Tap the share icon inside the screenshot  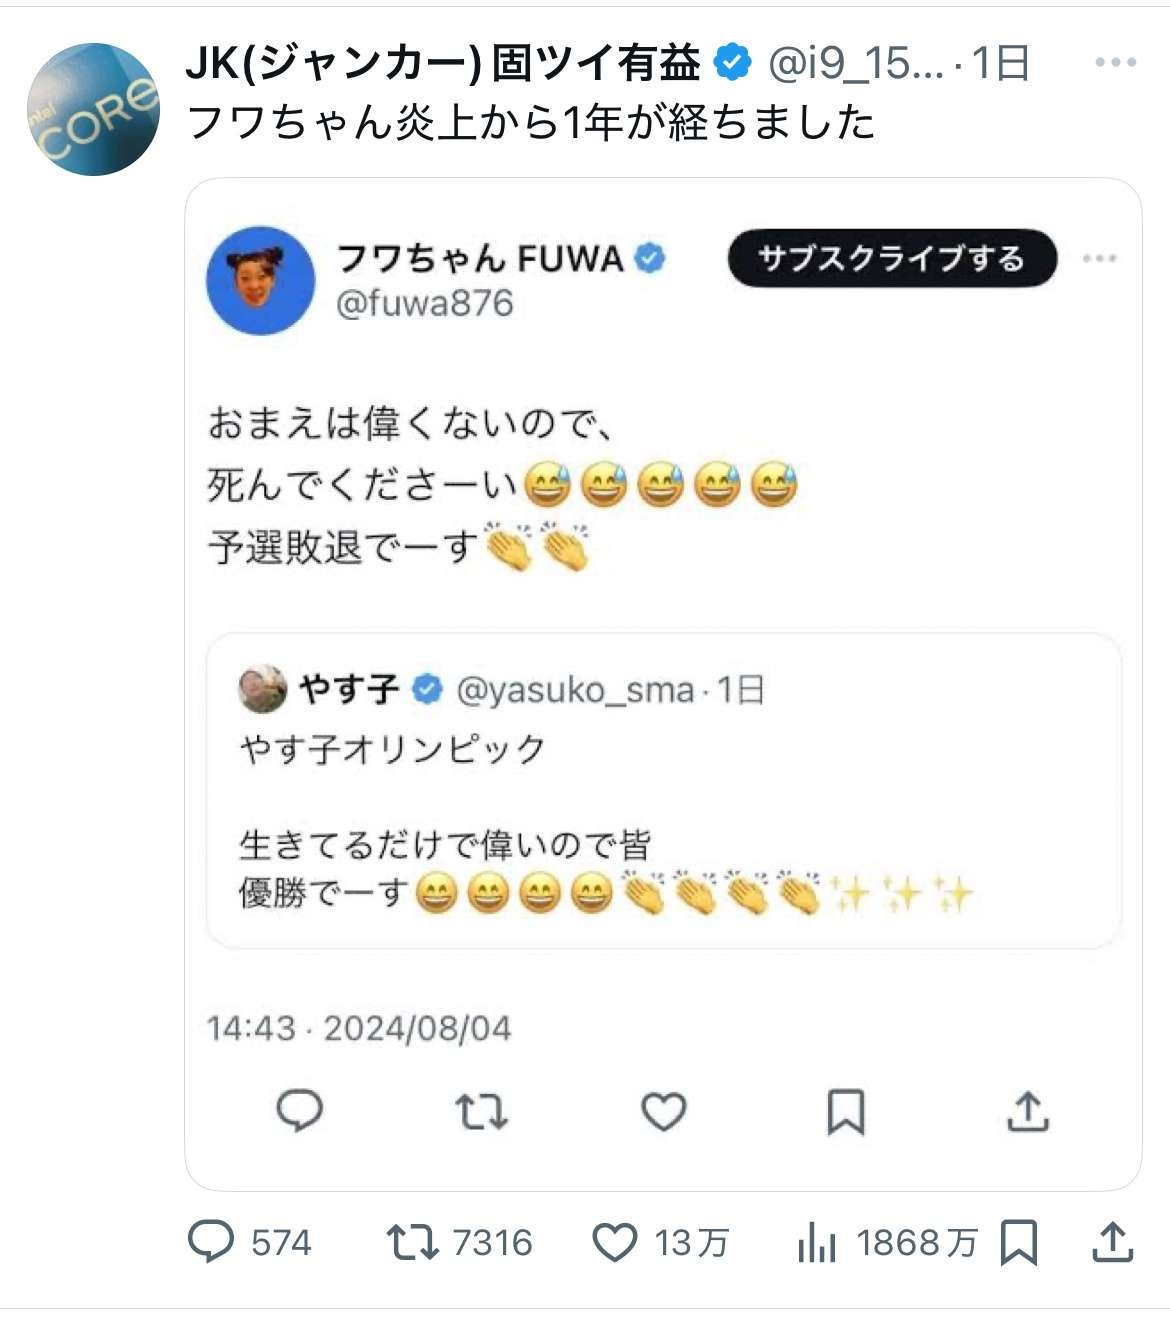point(1027,1111)
